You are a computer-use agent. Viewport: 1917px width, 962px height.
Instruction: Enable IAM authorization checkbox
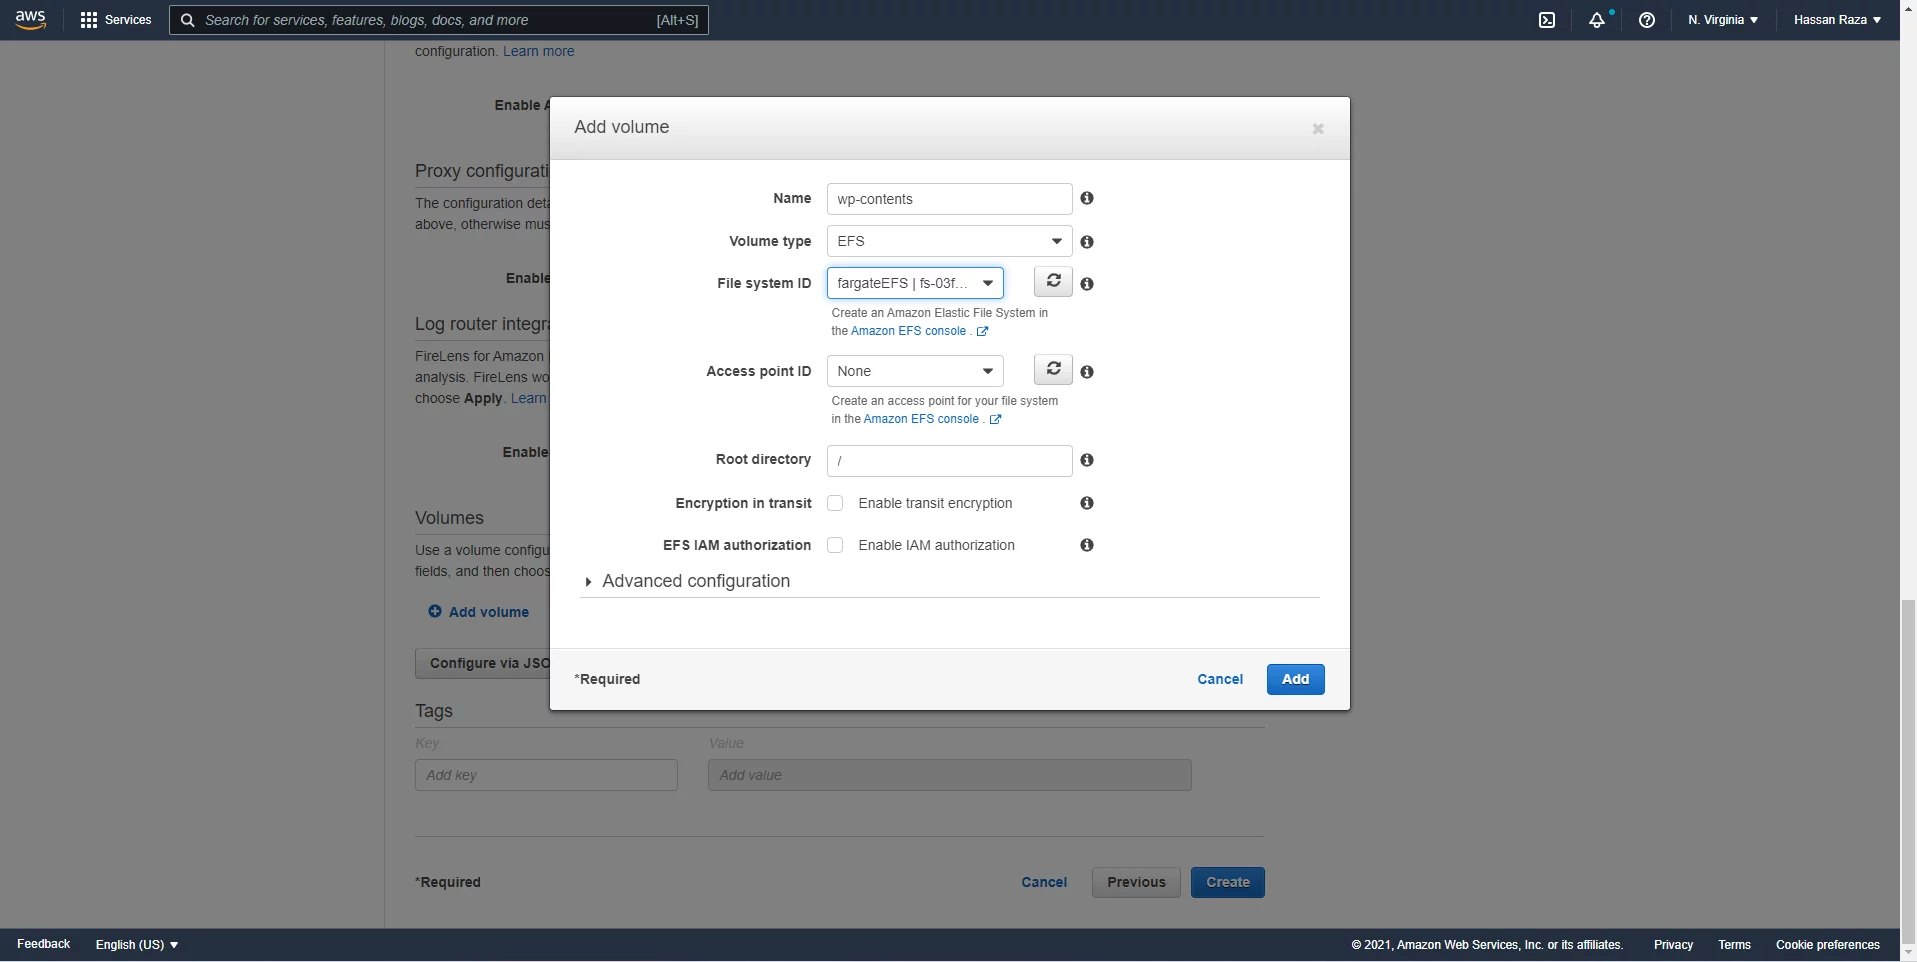coord(835,545)
